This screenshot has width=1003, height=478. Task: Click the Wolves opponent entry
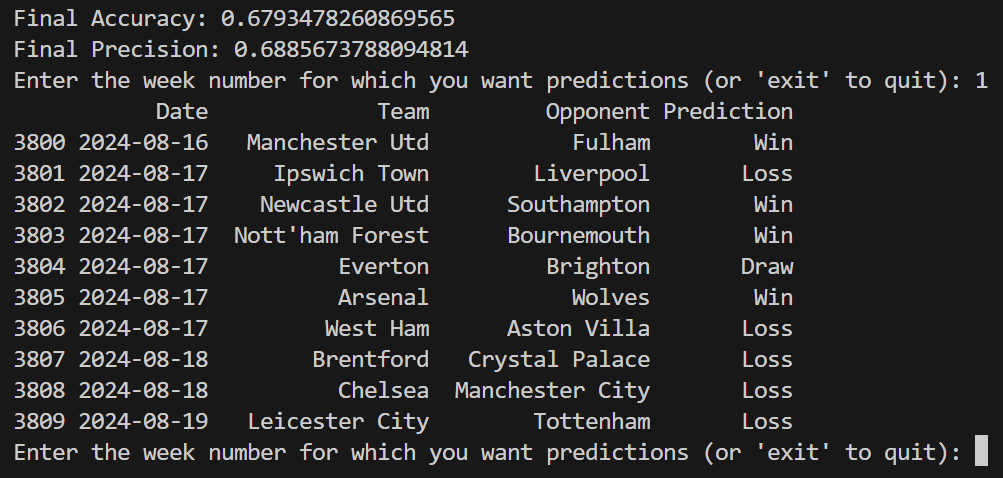[610, 297]
